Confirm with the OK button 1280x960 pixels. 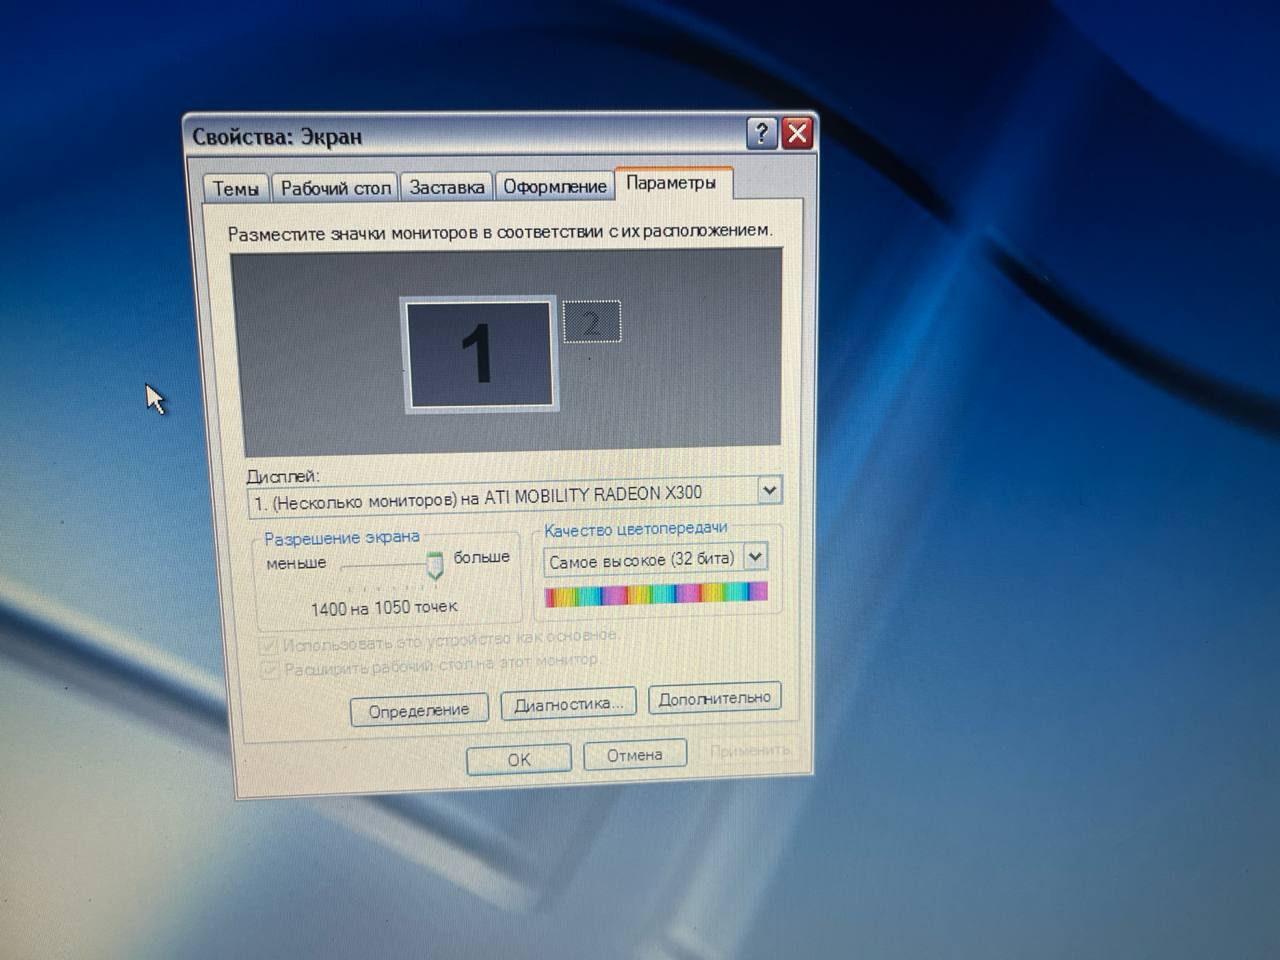518,759
